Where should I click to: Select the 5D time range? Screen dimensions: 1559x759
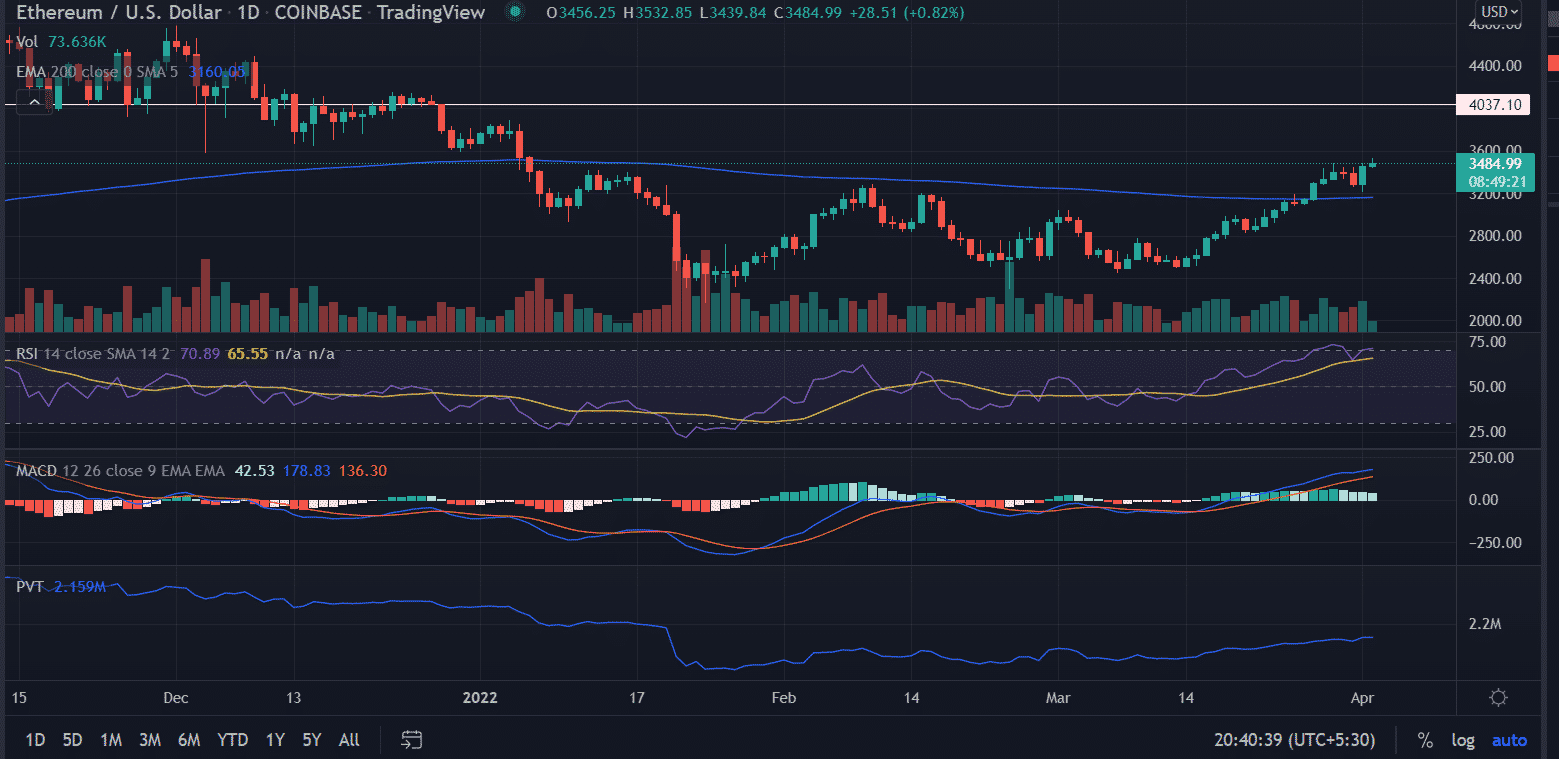pyautogui.click(x=72, y=740)
